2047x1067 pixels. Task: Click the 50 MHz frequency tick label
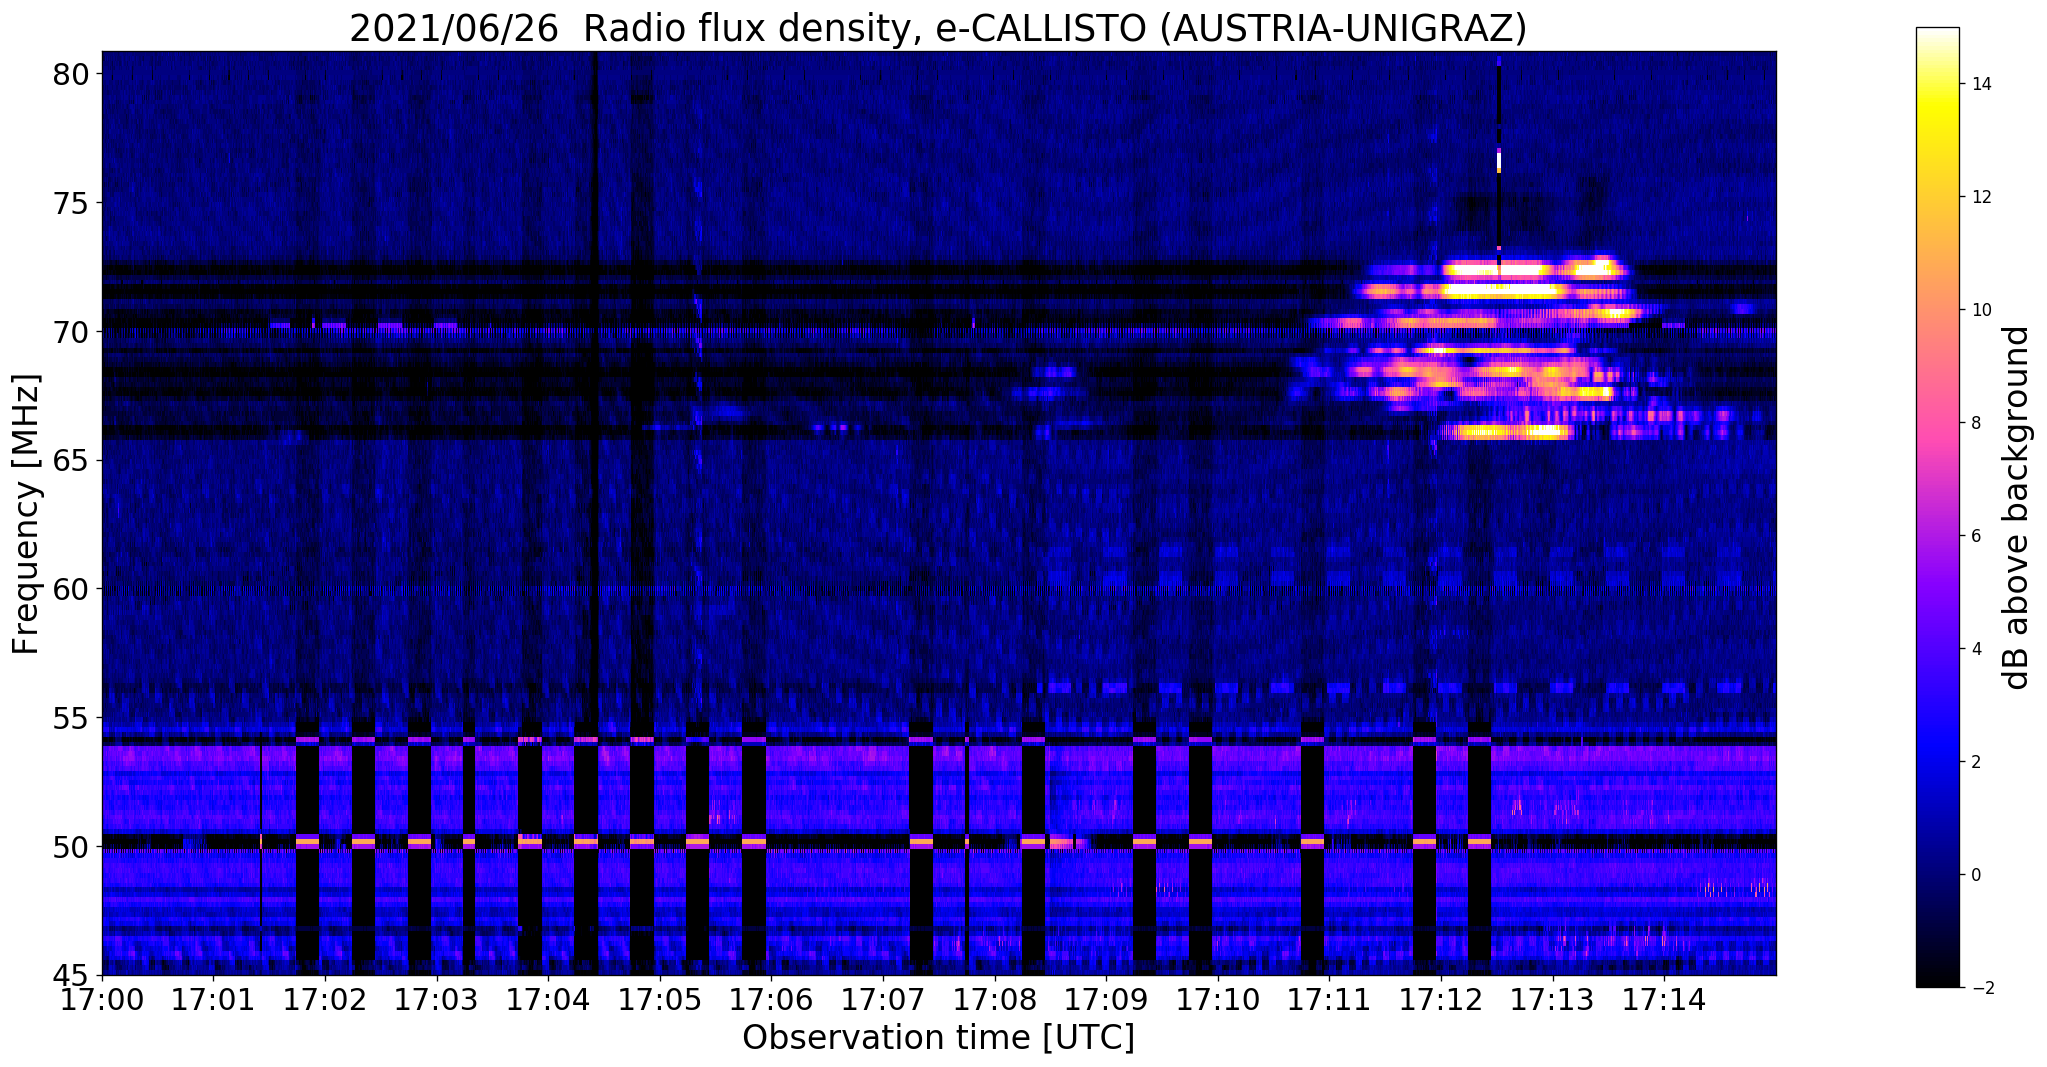click(x=73, y=847)
